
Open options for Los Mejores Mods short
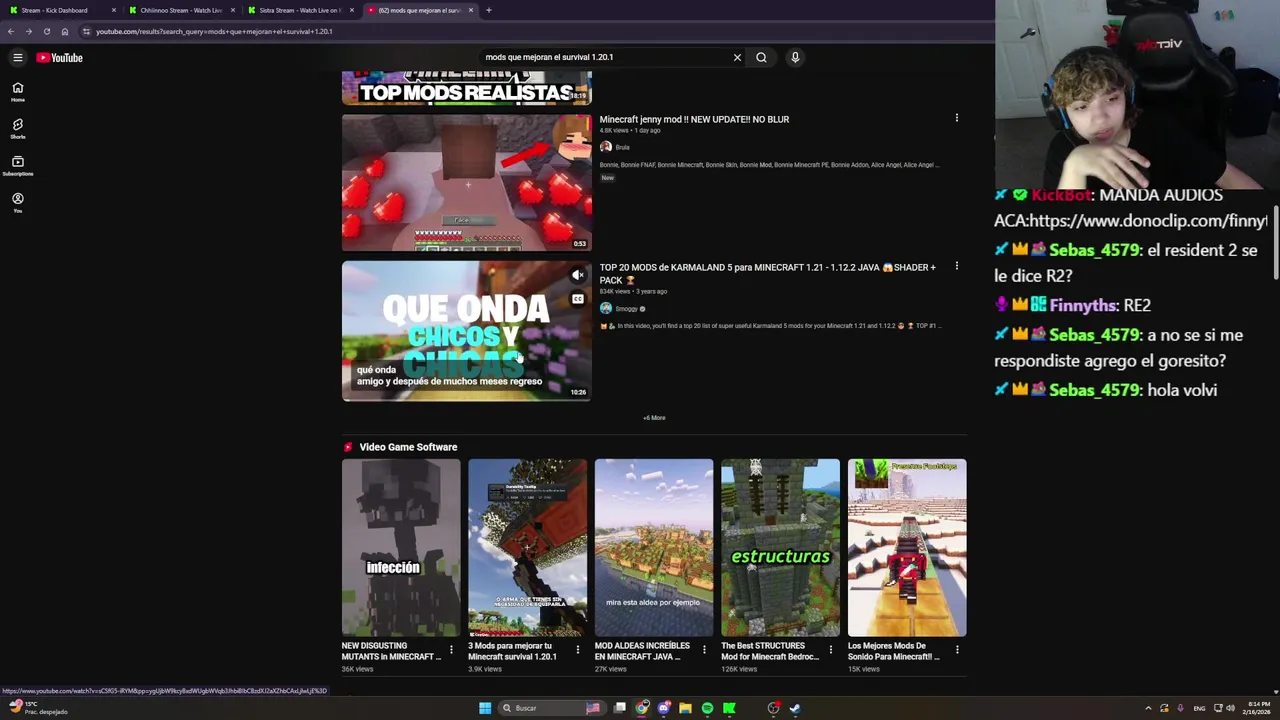(x=957, y=650)
